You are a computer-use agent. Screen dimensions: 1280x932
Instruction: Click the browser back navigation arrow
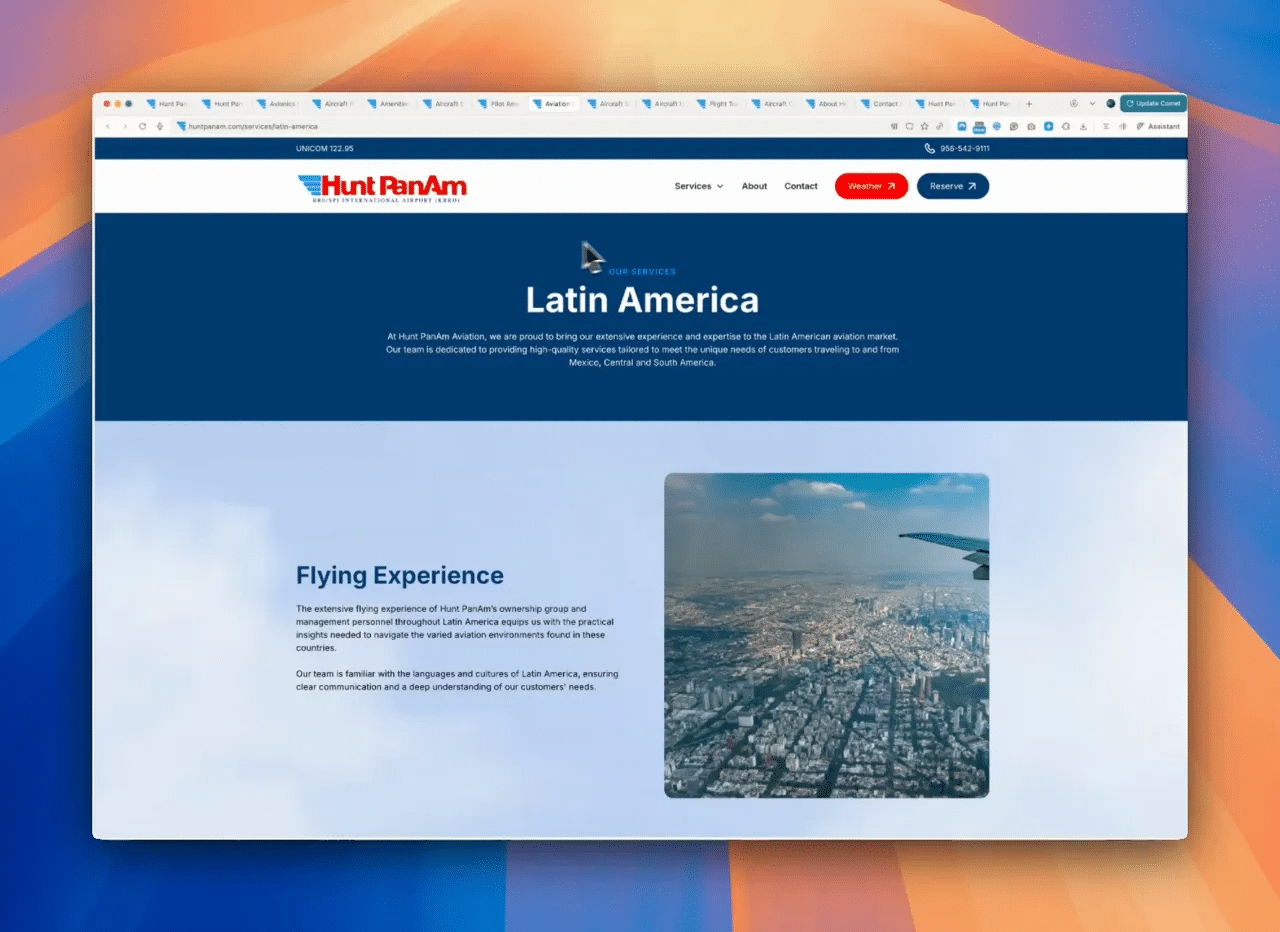107,126
